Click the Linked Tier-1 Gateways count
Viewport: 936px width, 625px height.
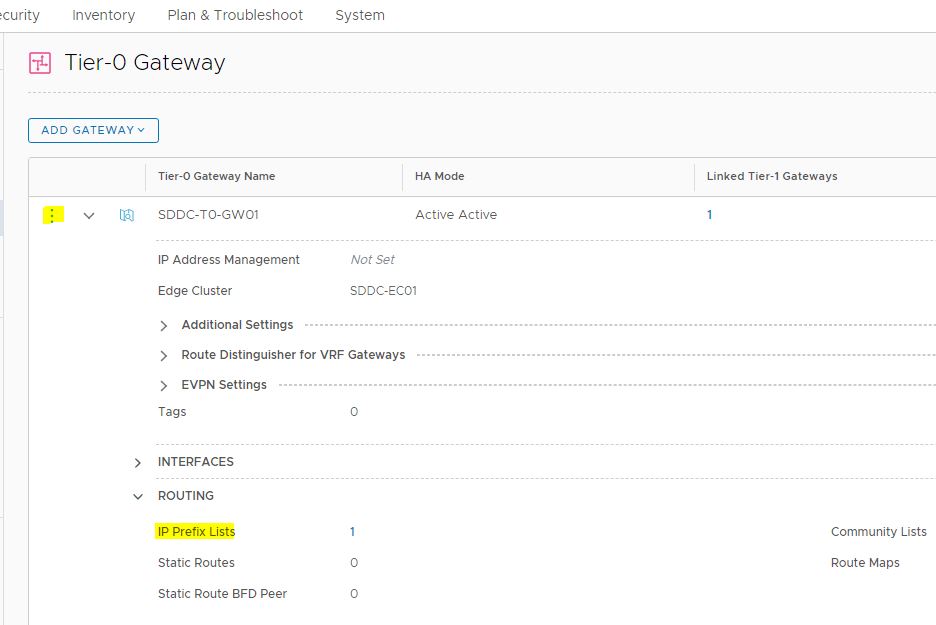coord(710,215)
